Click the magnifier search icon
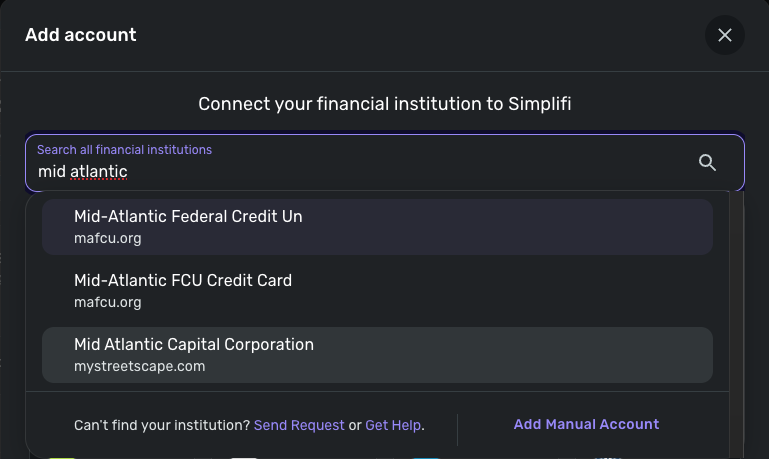 coord(707,163)
